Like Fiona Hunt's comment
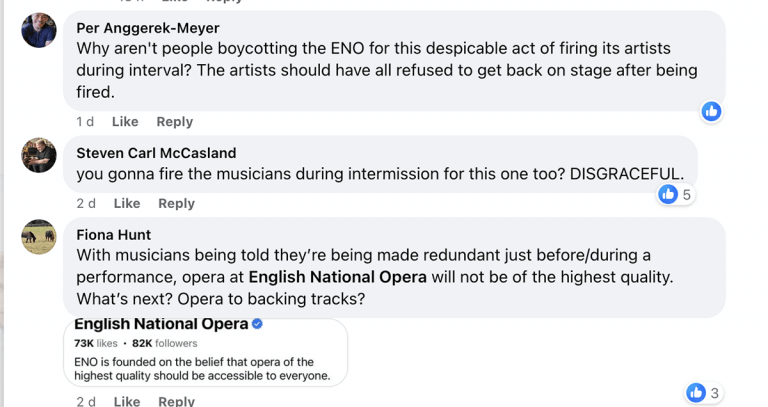Screen dimensions: 768x407 [127, 401]
